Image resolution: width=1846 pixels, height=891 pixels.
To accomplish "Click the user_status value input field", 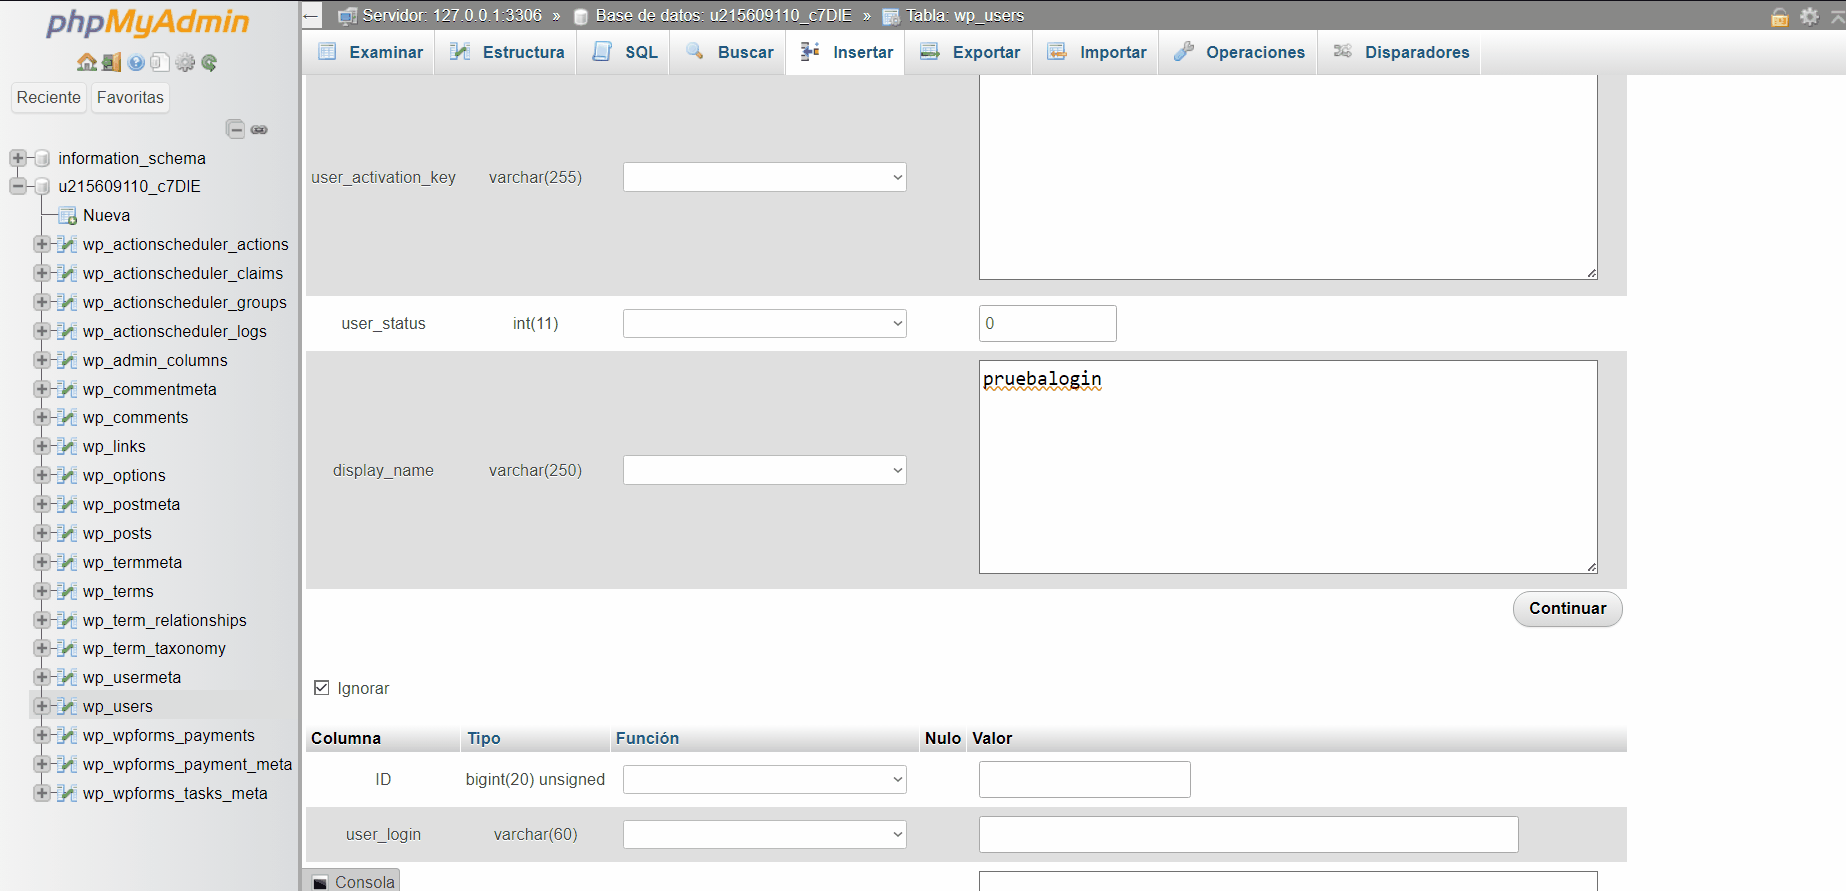I will pyautogui.click(x=1047, y=323).
